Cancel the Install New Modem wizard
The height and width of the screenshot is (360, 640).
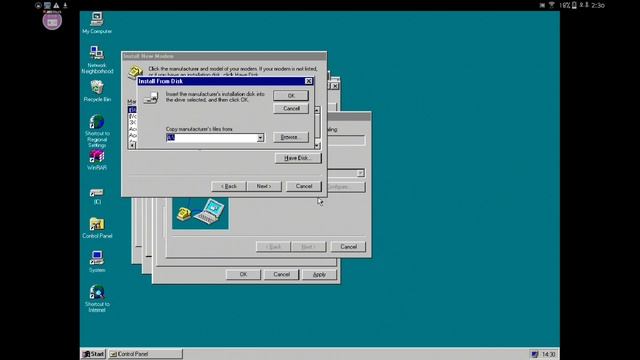pos(304,186)
